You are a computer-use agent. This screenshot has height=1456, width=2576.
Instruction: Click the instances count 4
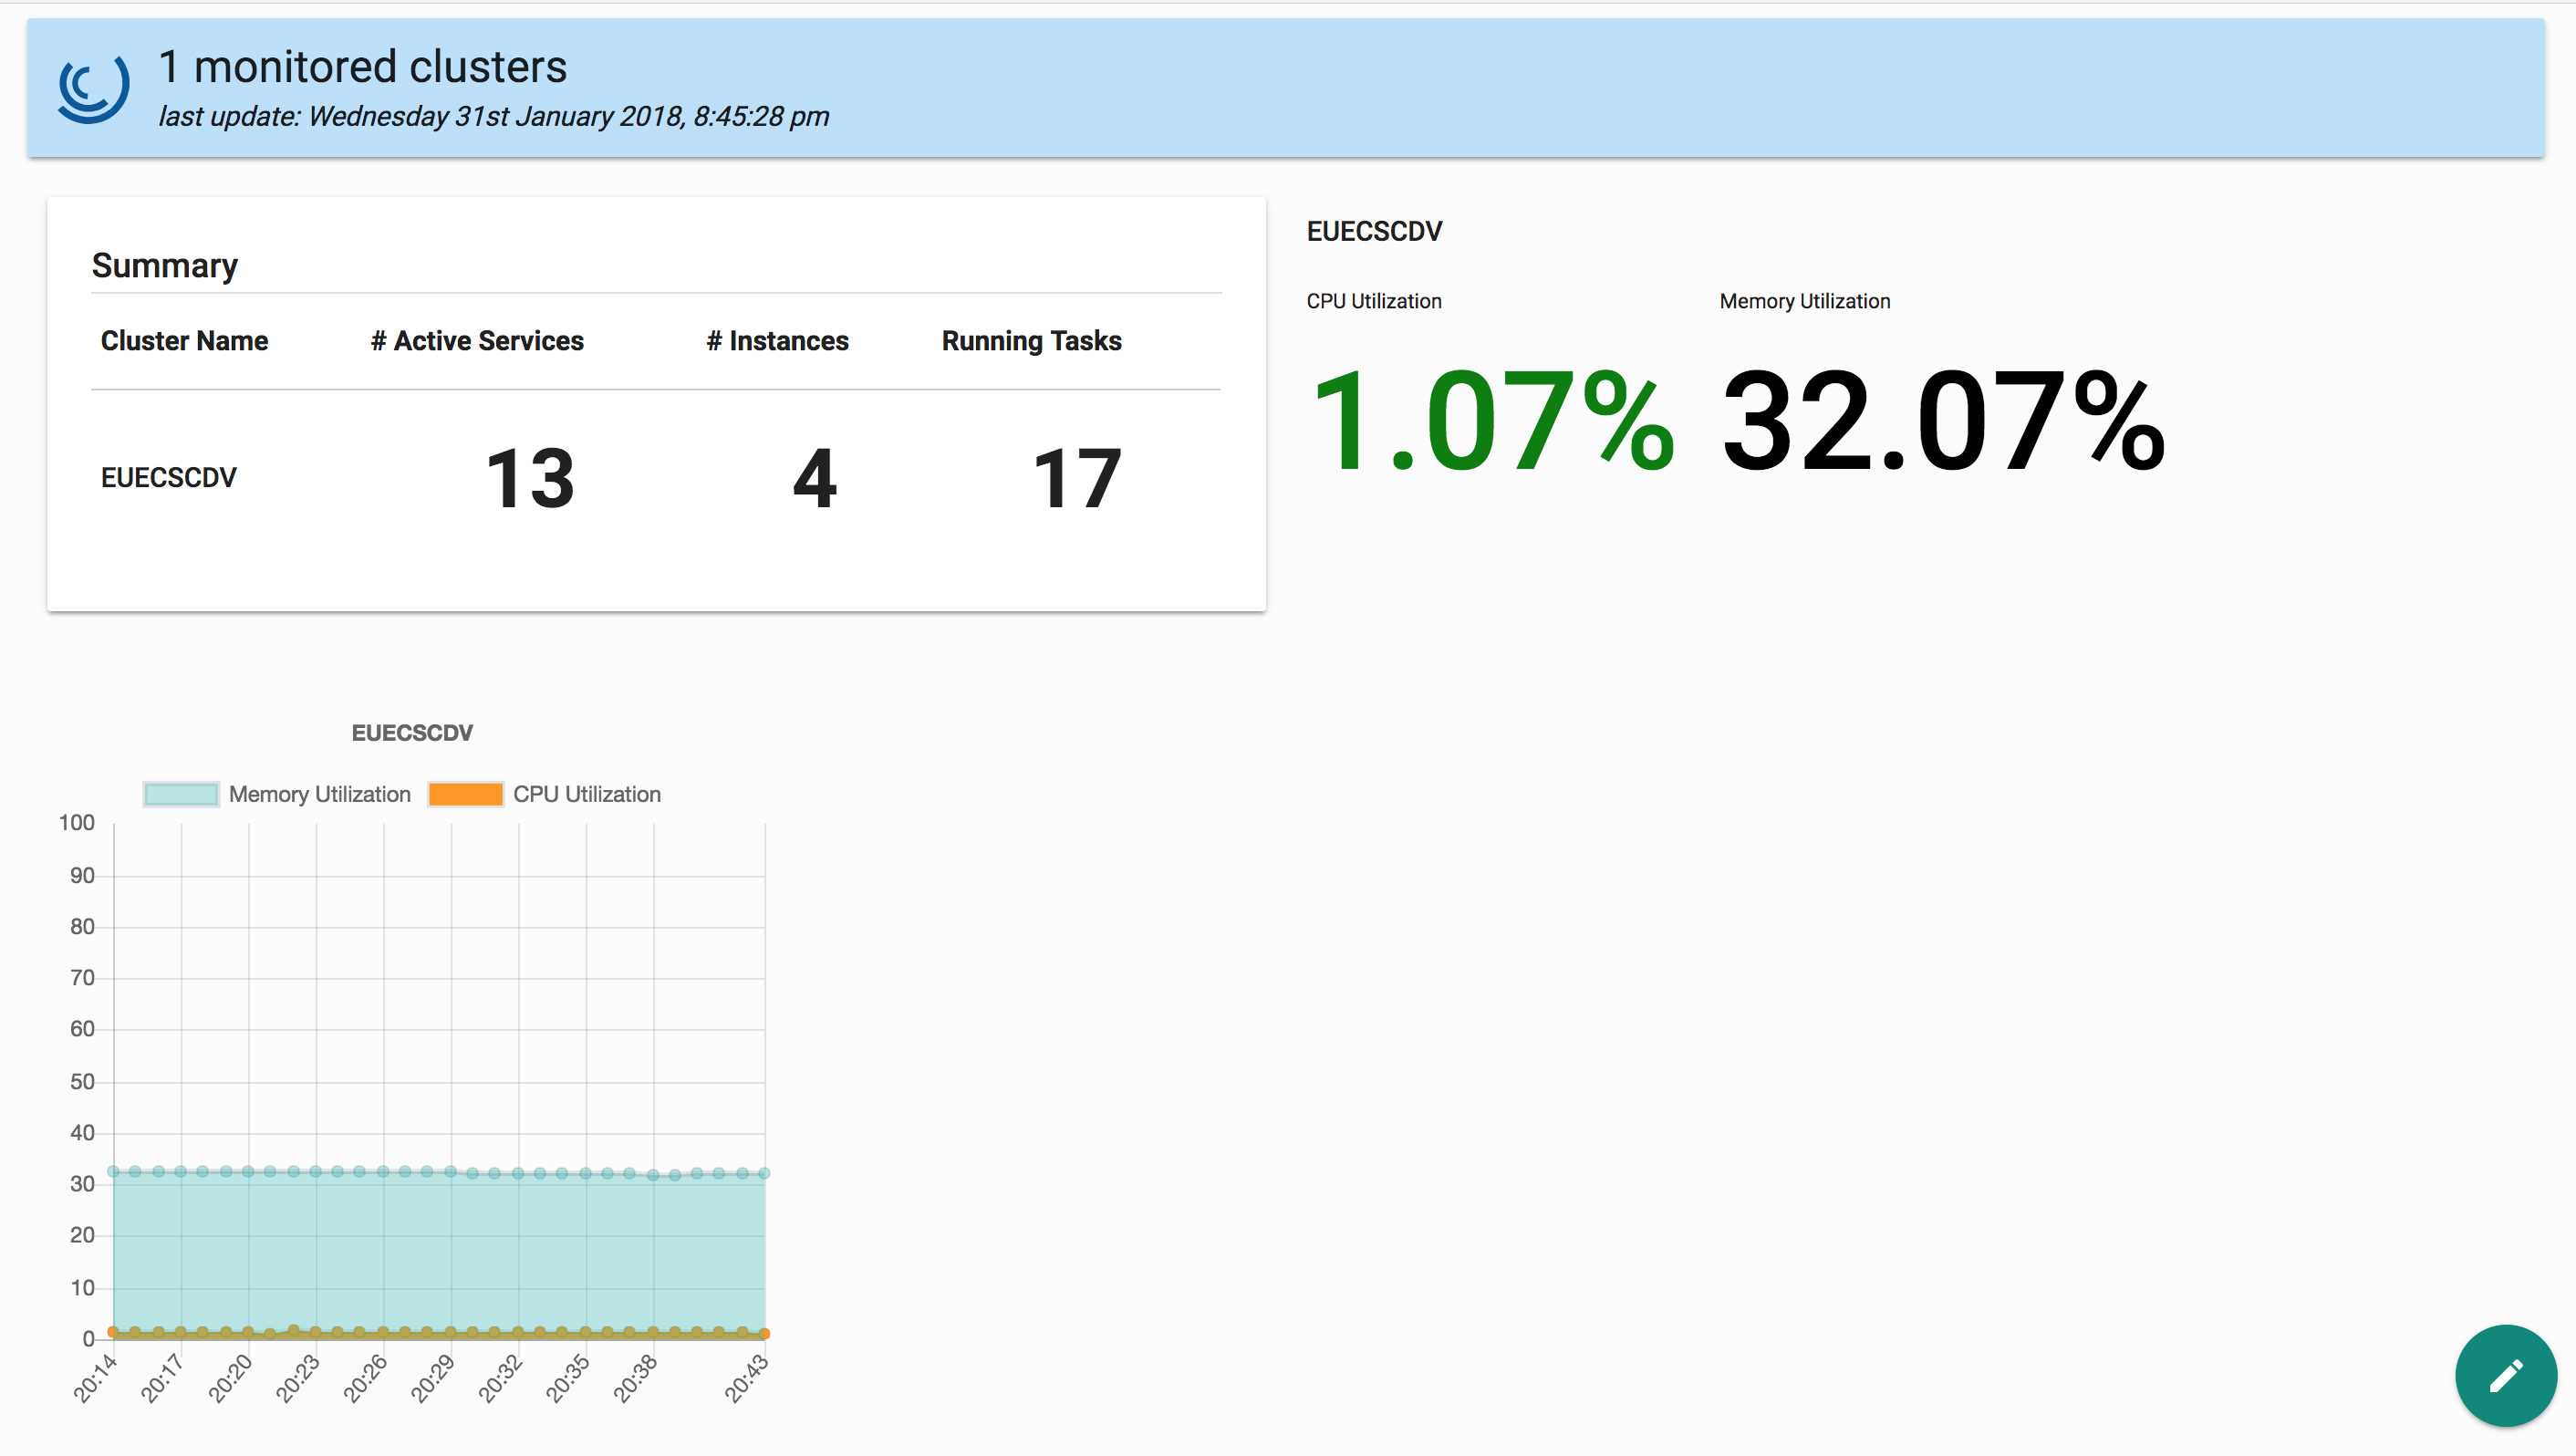click(x=814, y=479)
